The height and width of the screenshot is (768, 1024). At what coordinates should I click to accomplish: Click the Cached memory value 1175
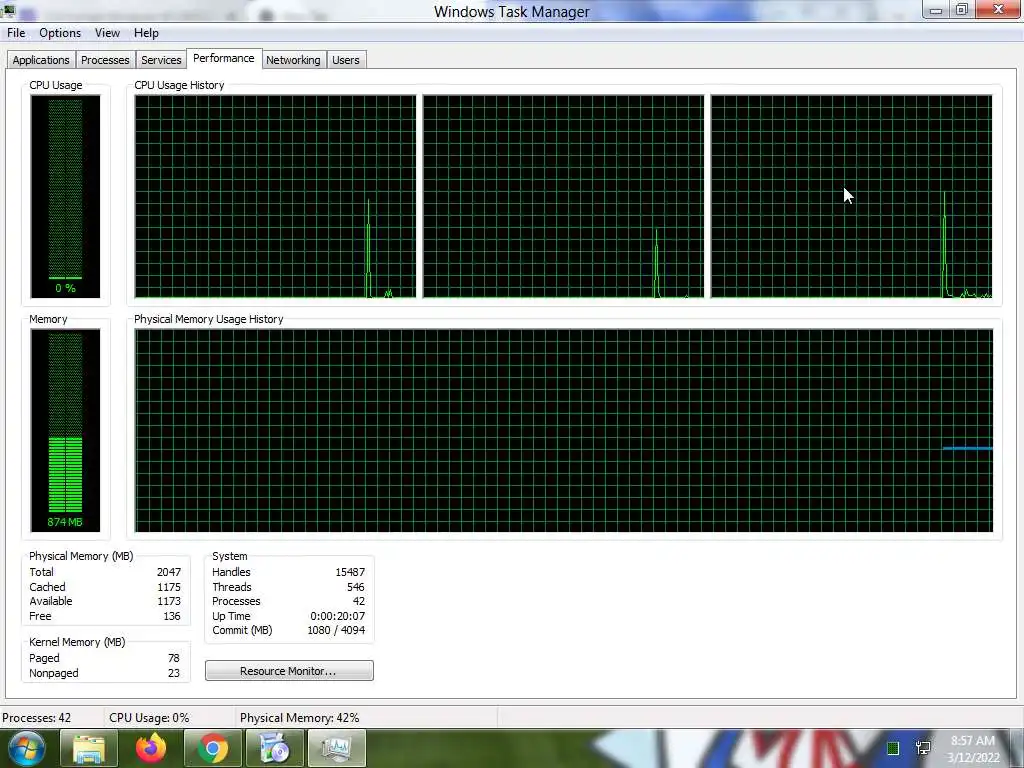coord(168,587)
